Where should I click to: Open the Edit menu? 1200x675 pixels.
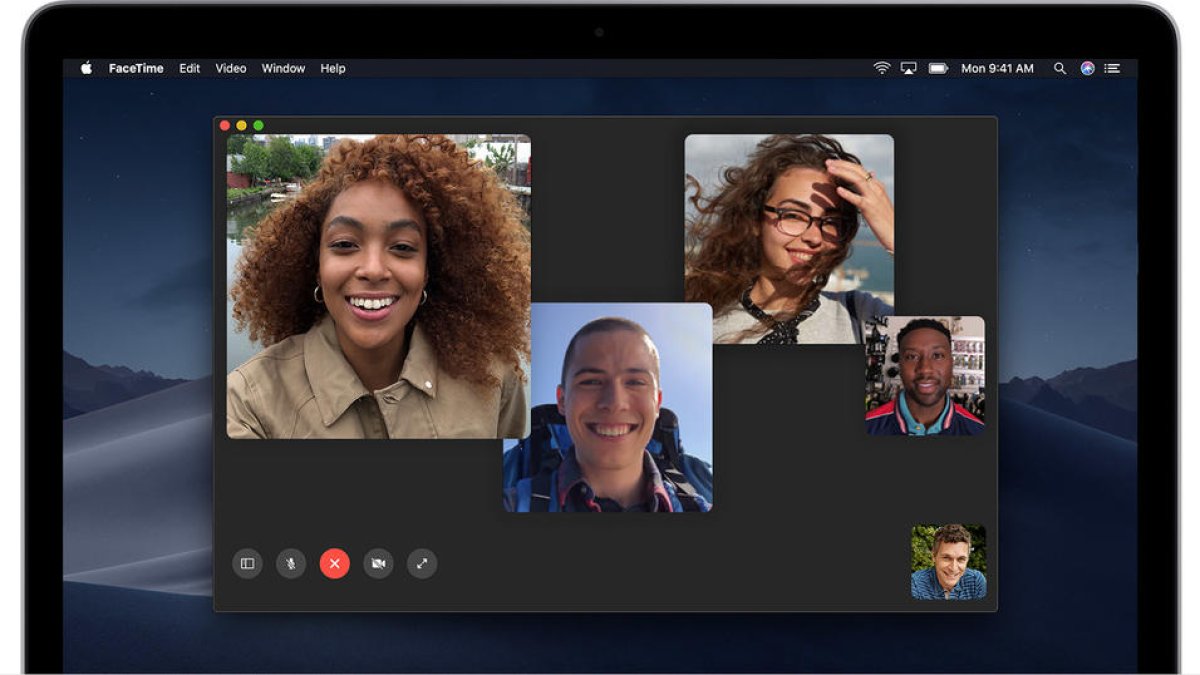click(x=190, y=68)
